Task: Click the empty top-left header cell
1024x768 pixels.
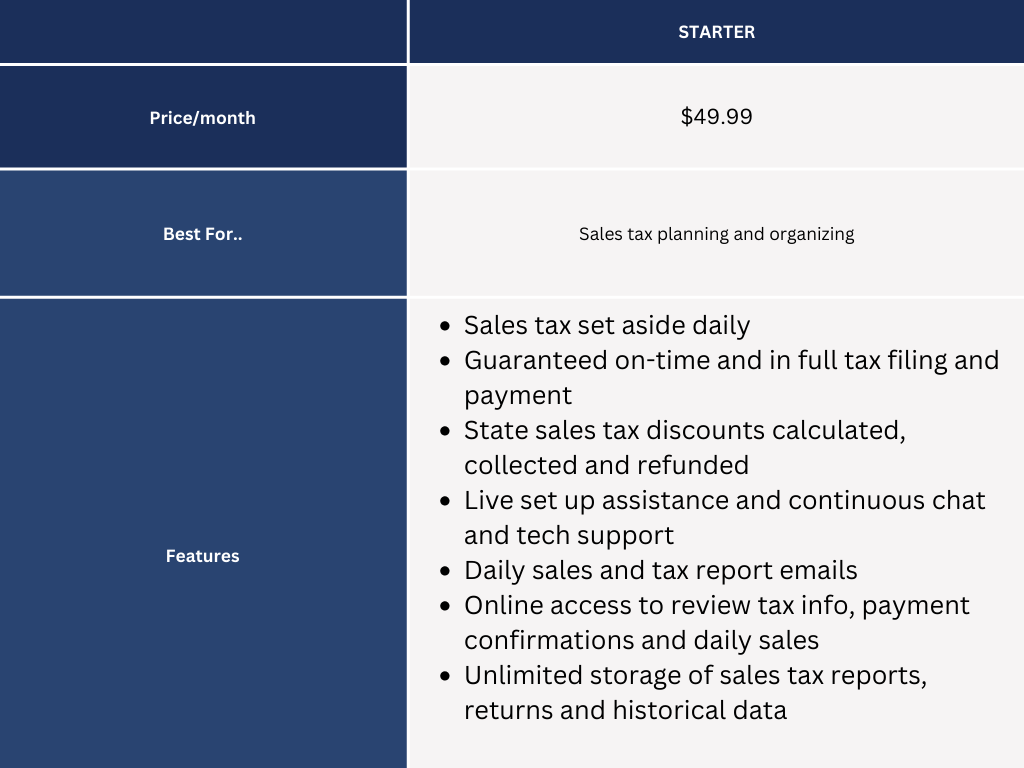Action: 203,31
